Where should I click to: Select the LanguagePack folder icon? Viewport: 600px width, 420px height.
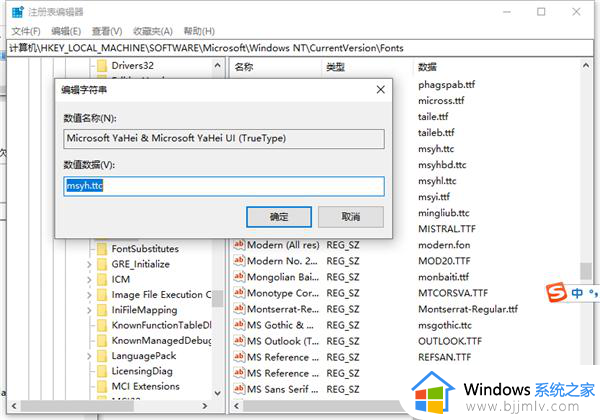[102, 356]
